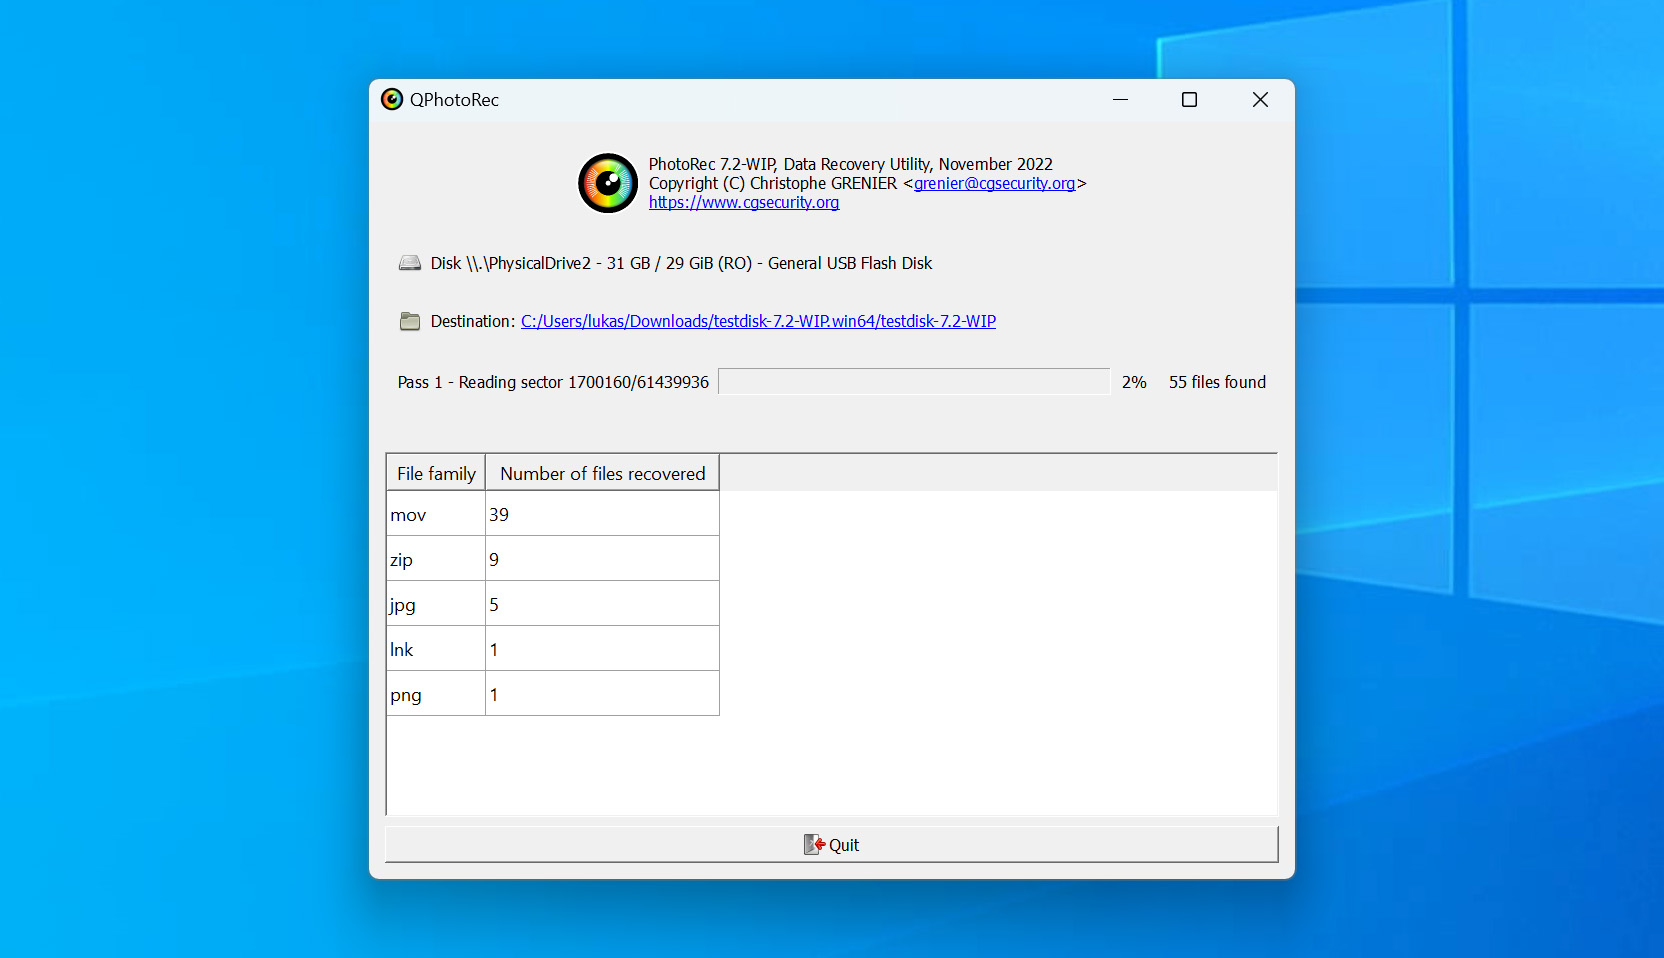This screenshot has width=1664, height=958.
Task: Select the lnk file family cell
Action: coord(436,649)
